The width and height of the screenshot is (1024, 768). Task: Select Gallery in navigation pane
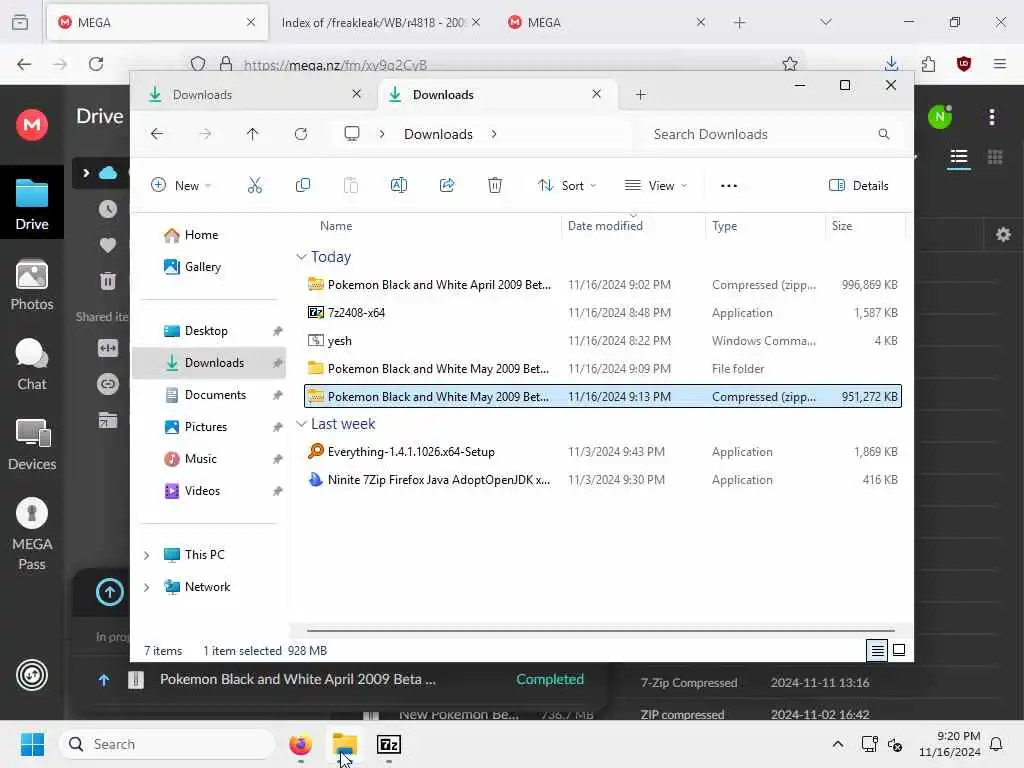coord(202,267)
